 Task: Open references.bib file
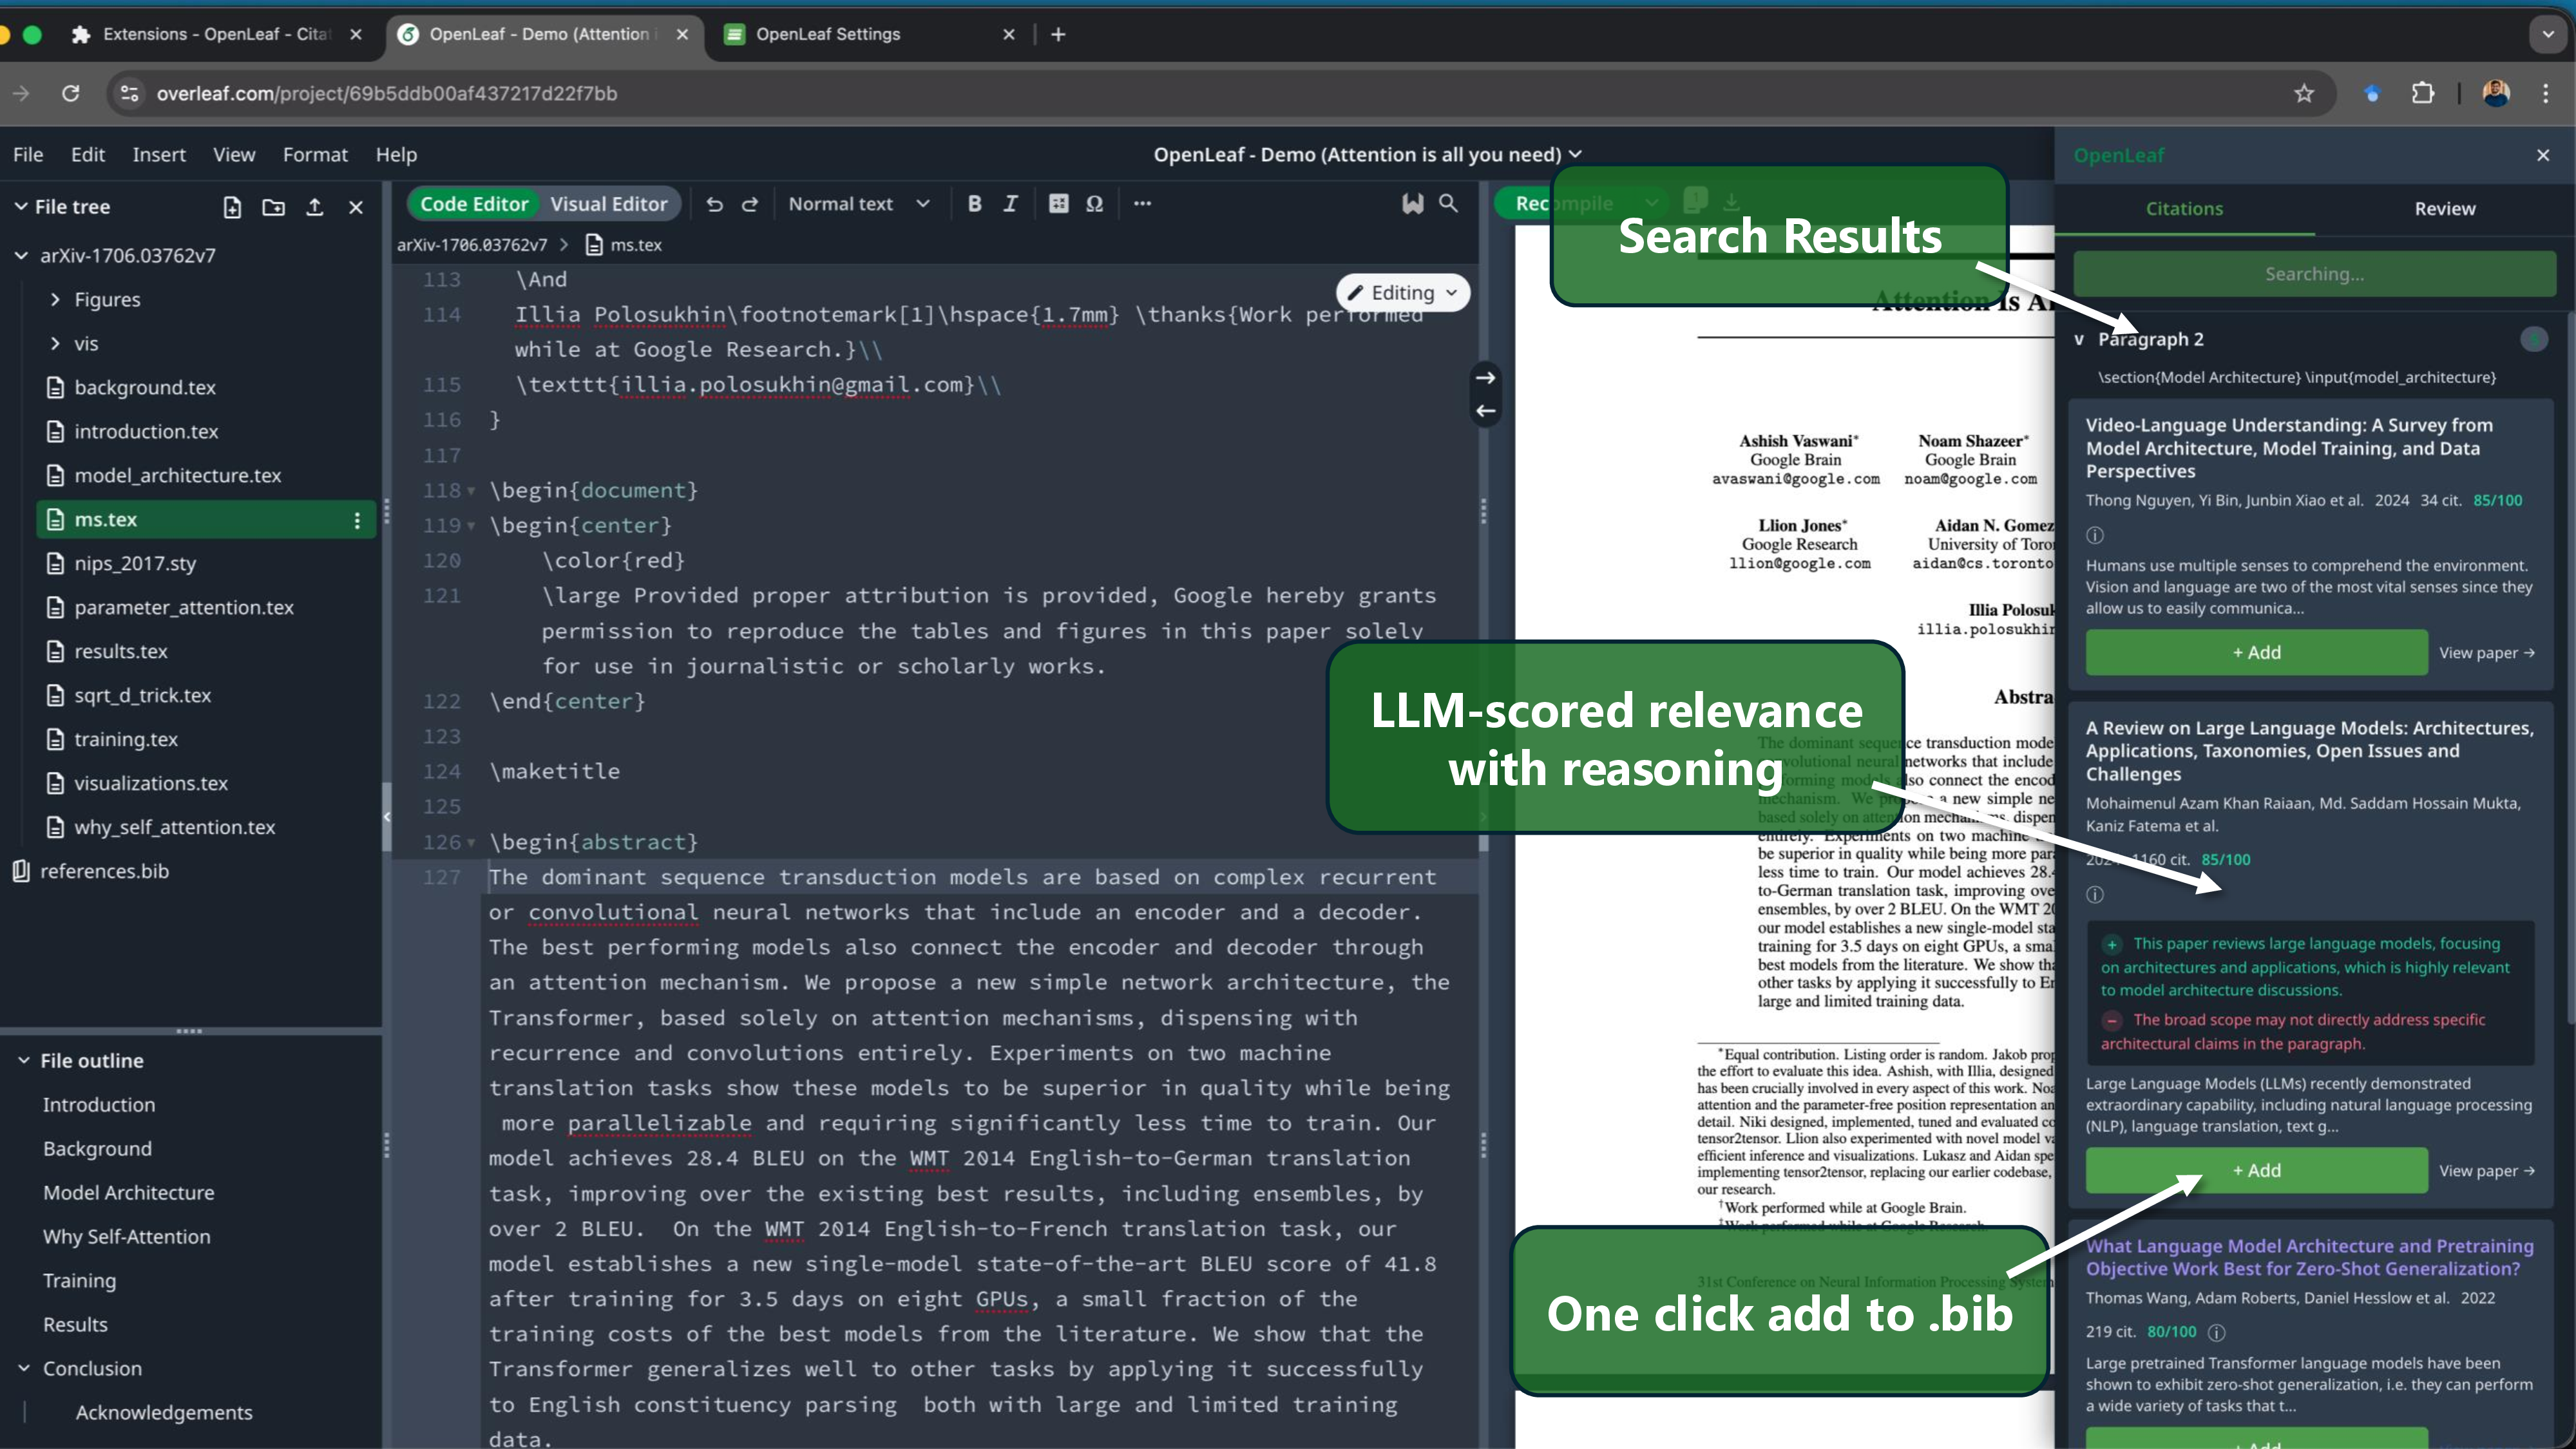104,872
